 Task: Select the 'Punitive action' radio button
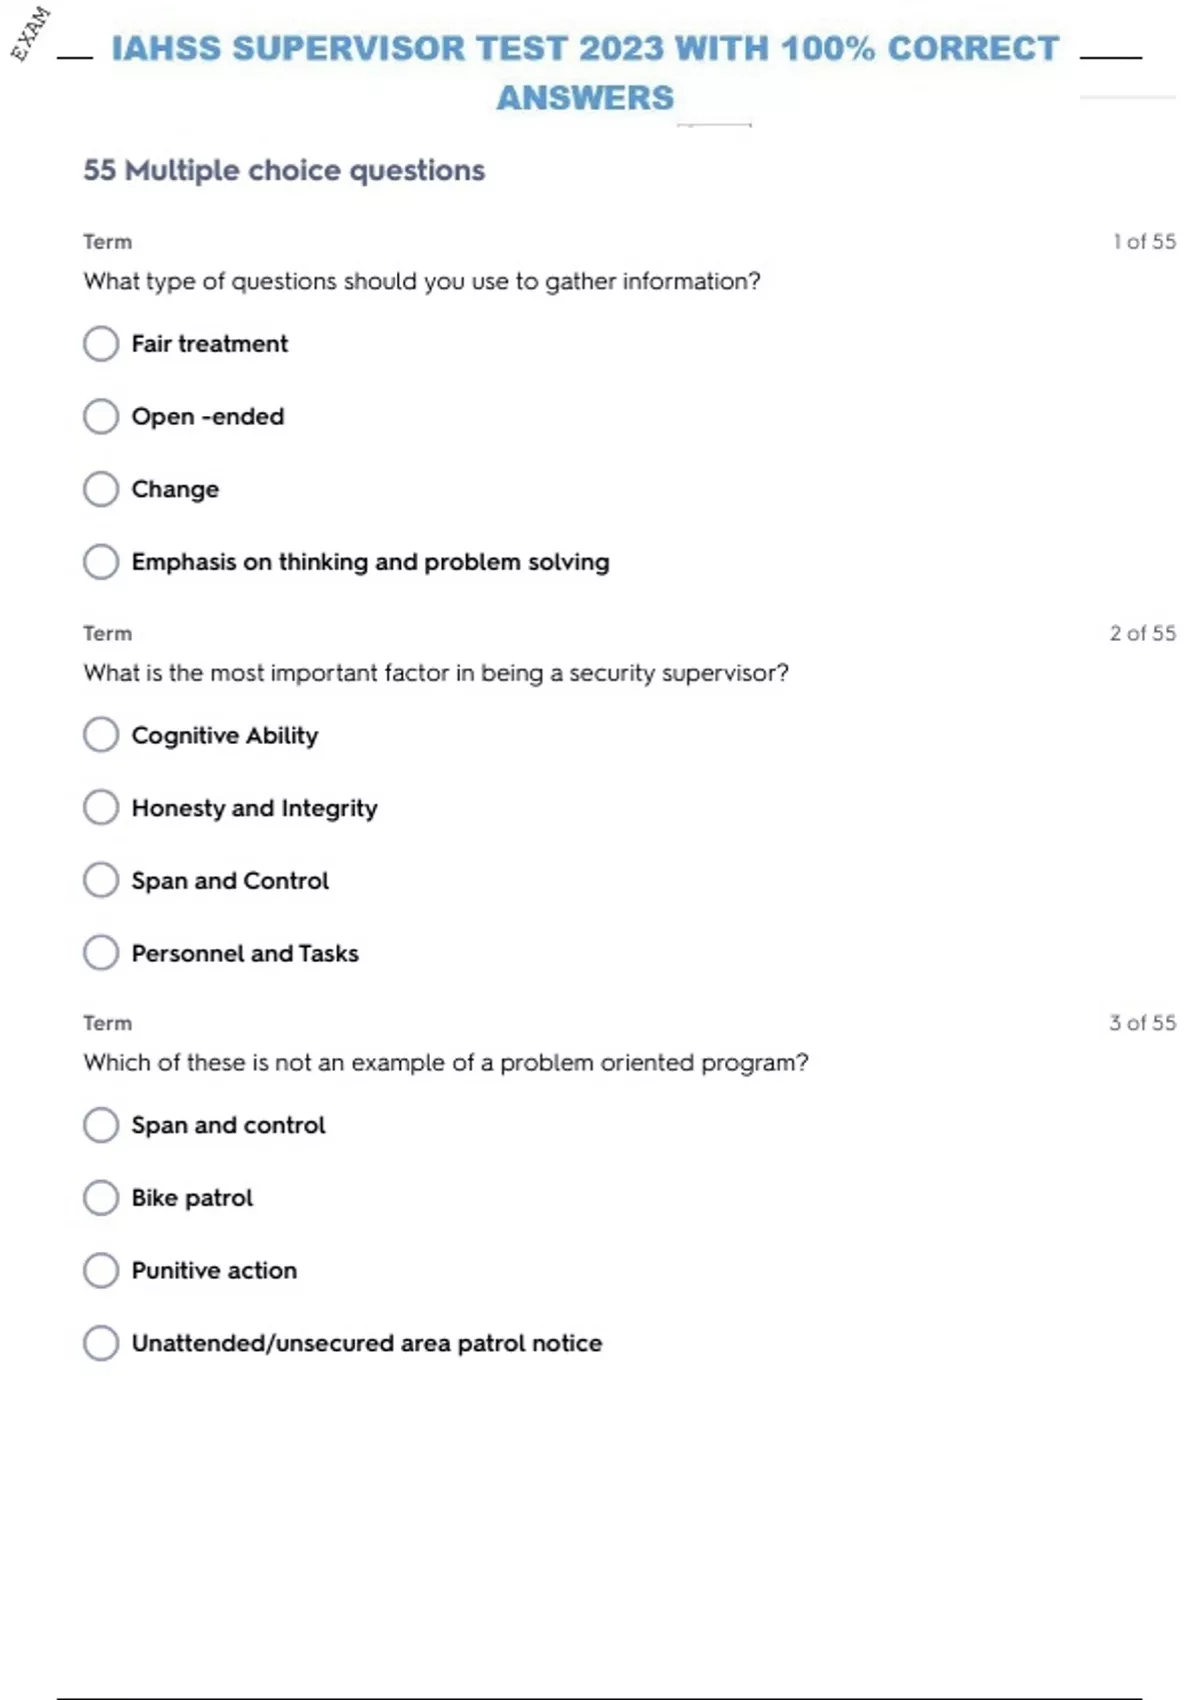pos(101,1270)
